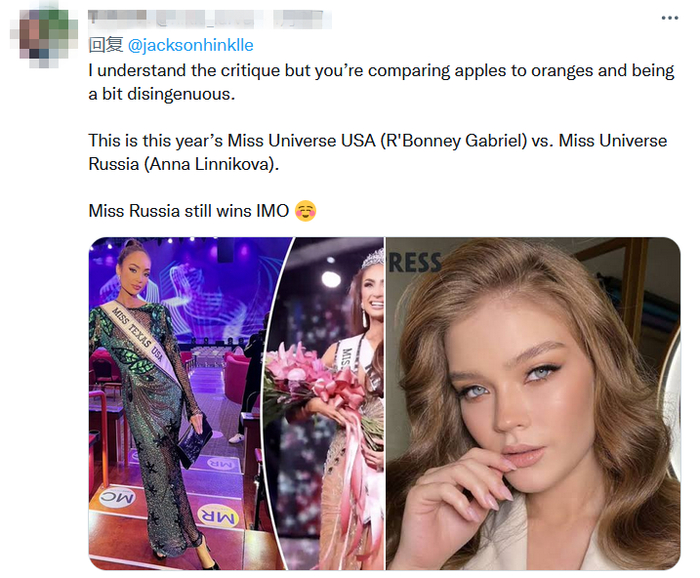Viewport: 700px width, 578px height.
Task: Click the smiling emoji after IMO
Action: coord(306,211)
